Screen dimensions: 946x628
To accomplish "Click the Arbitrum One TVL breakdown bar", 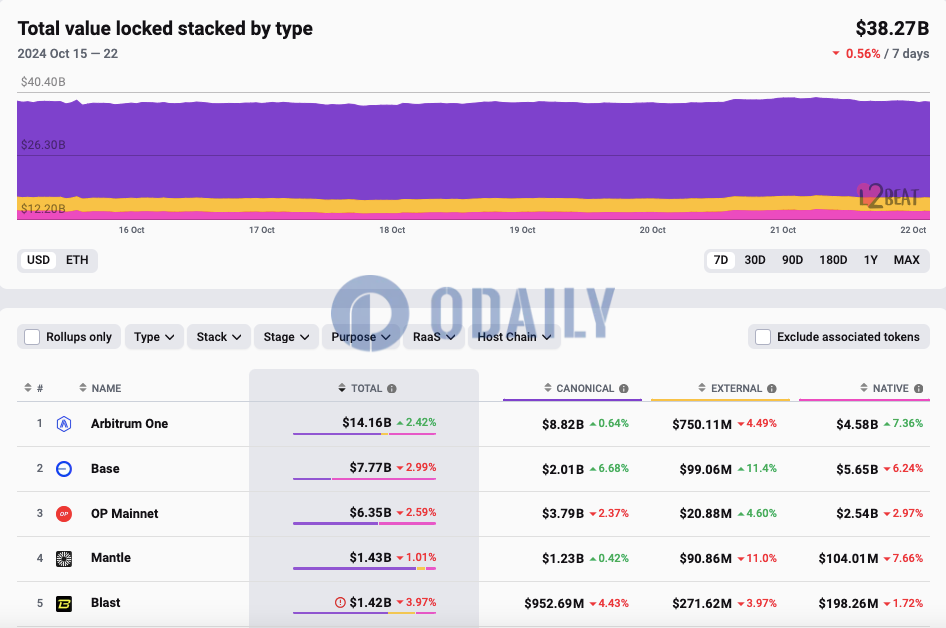I will pos(364,434).
